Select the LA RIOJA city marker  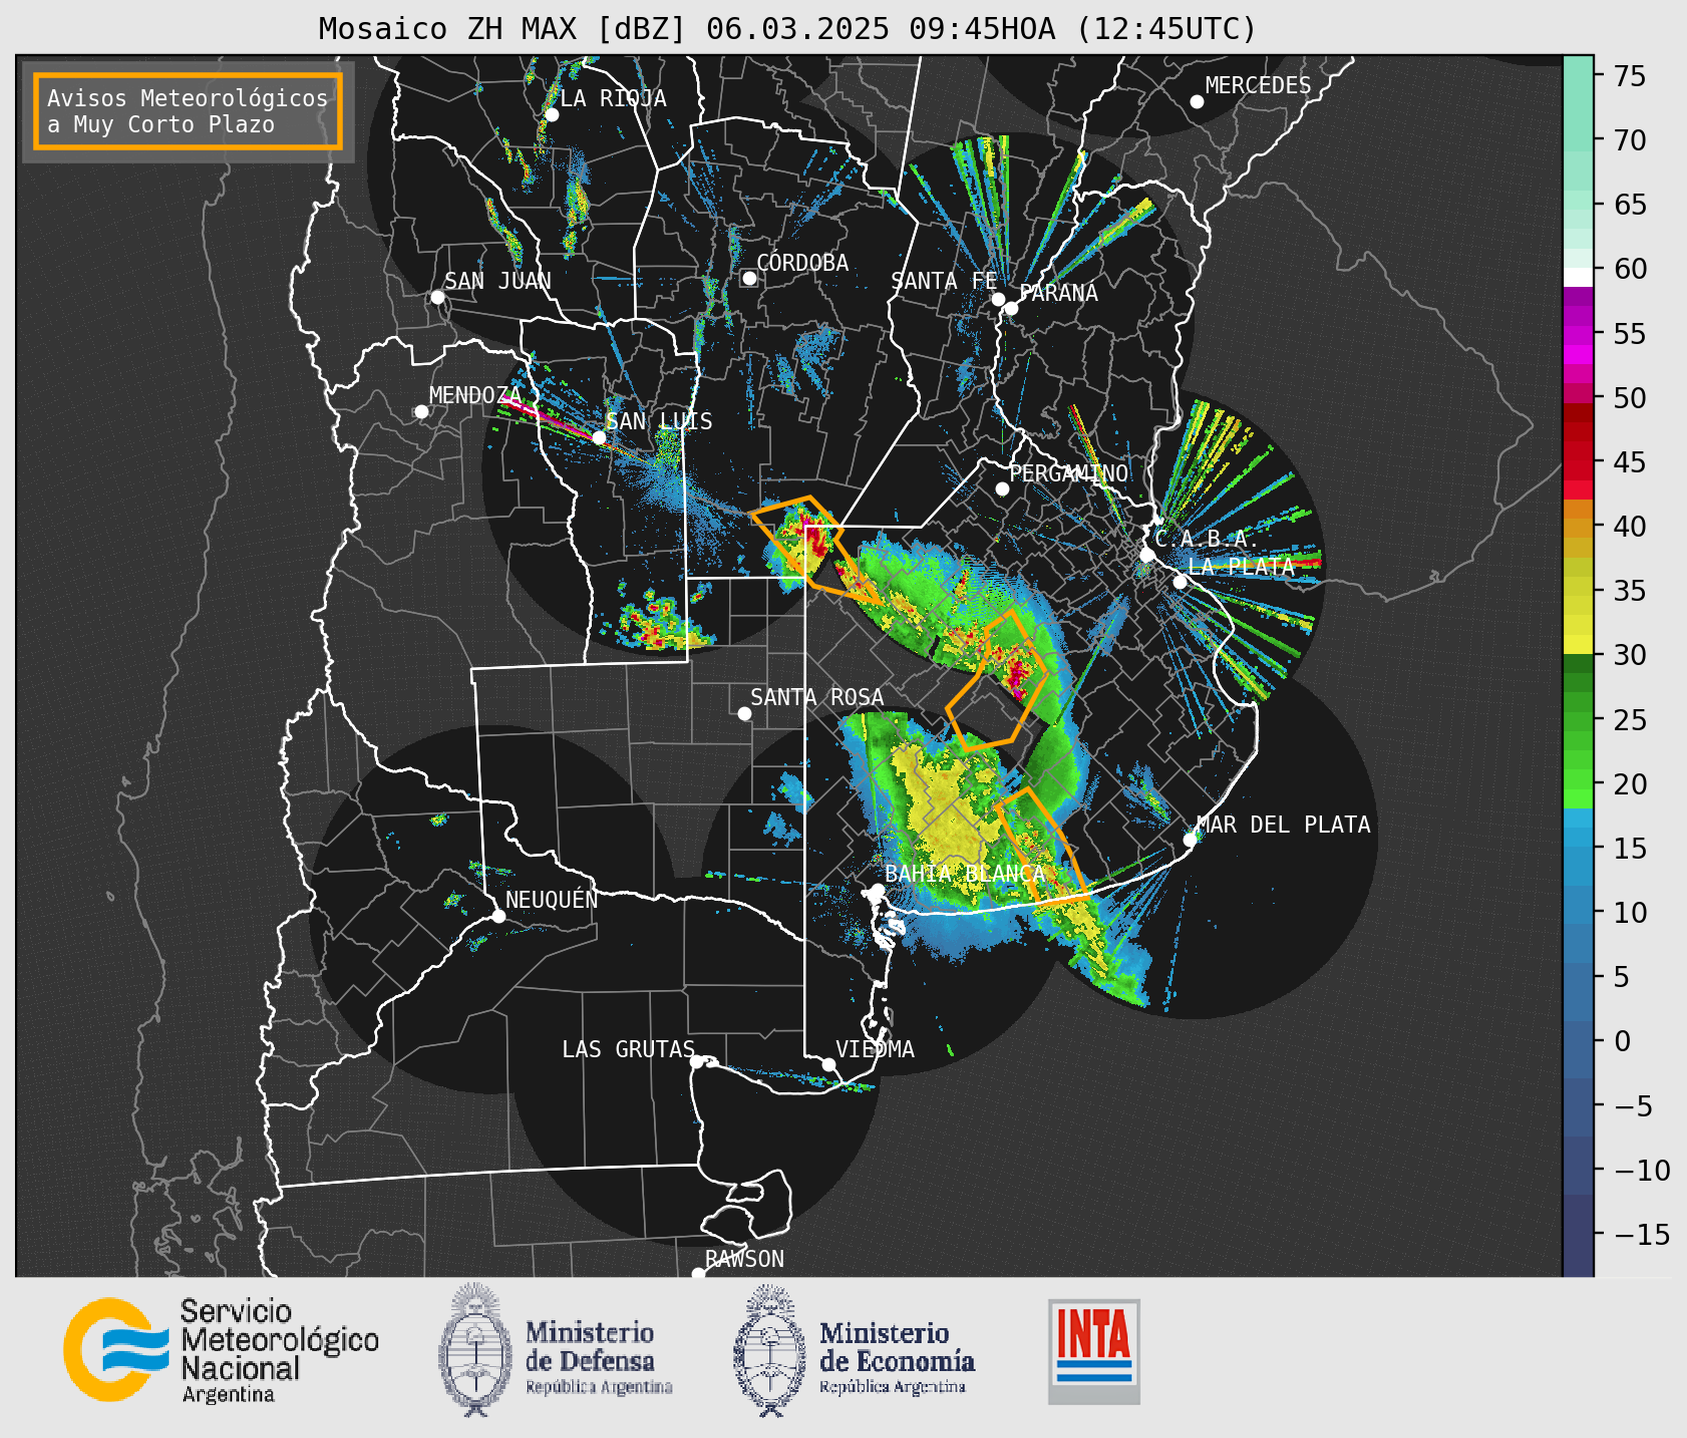(551, 115)
